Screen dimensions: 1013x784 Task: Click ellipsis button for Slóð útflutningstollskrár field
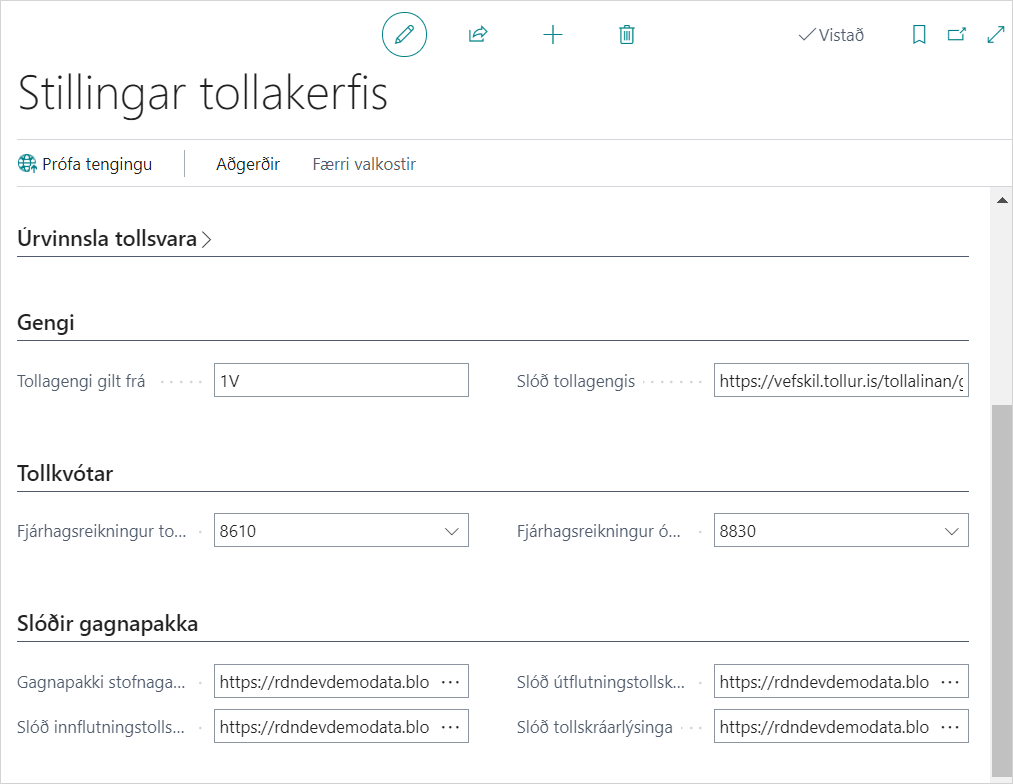click(950, 682)
